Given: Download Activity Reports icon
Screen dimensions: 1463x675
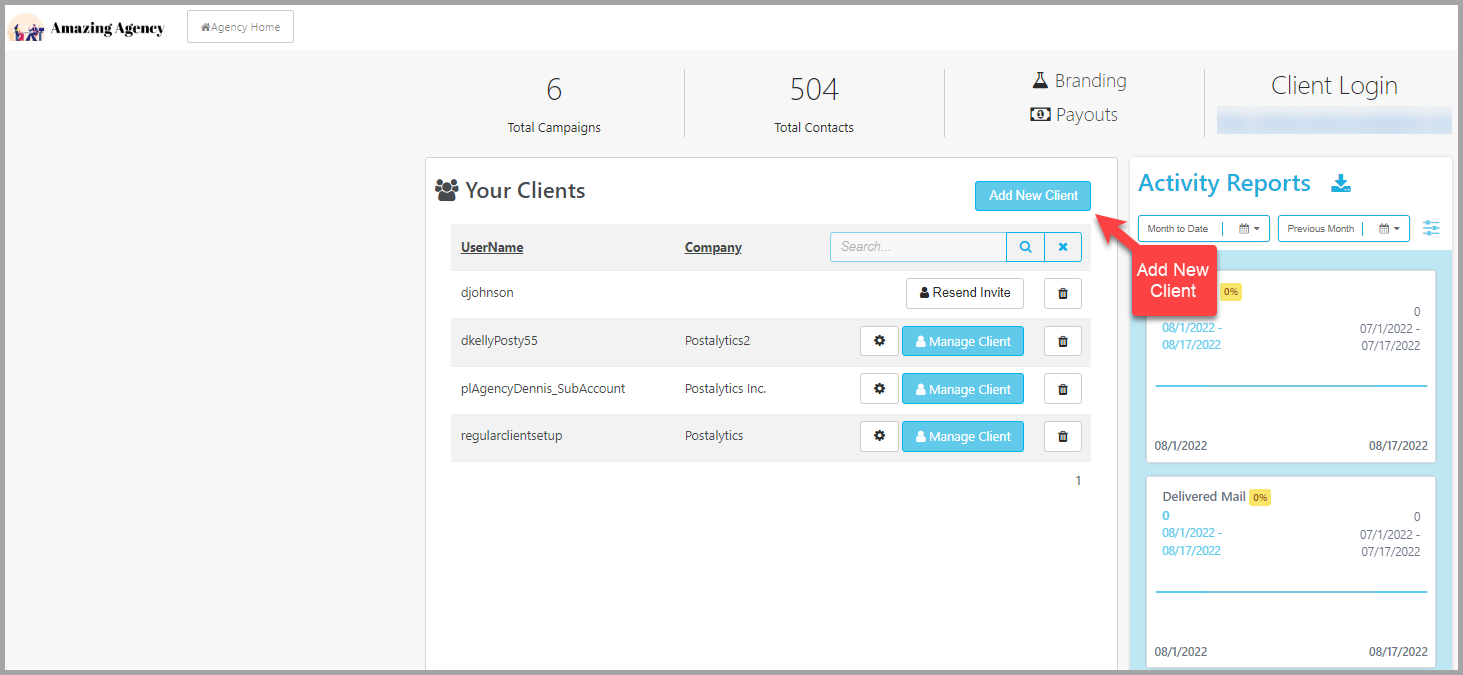Looking at the screenshot, I should coord(1341,183).
